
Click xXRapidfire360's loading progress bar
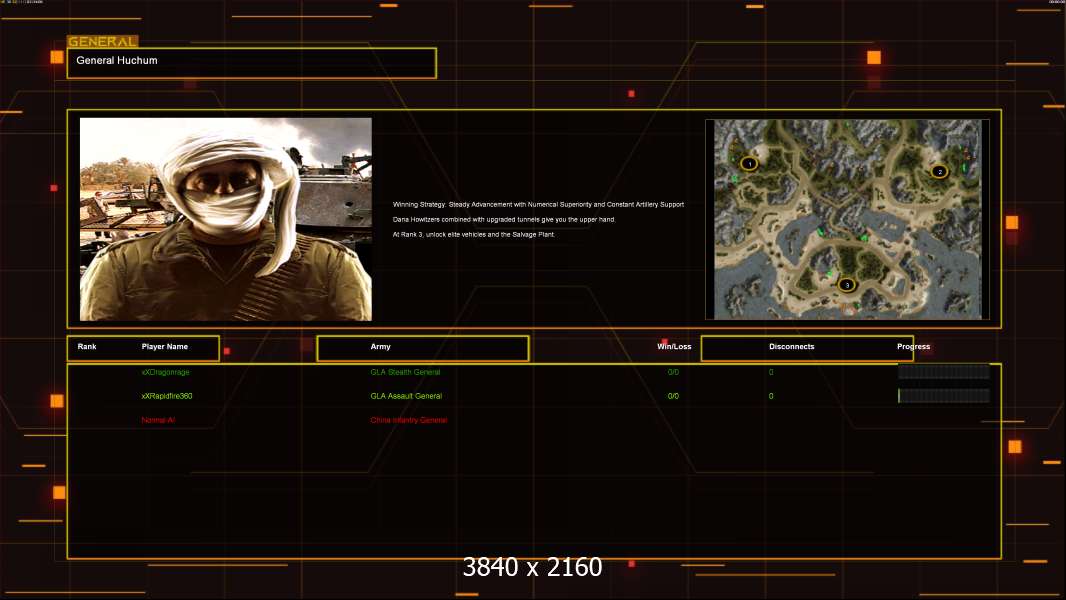[943, 396]
